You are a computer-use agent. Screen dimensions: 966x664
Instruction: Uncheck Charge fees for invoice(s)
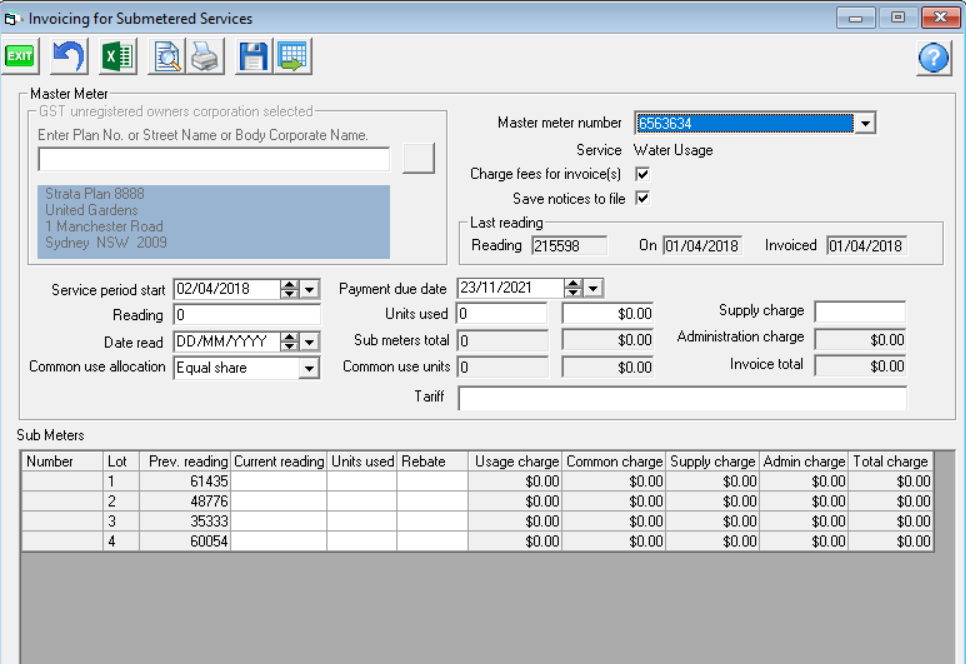pyautogui.click(x=643, y=174)
